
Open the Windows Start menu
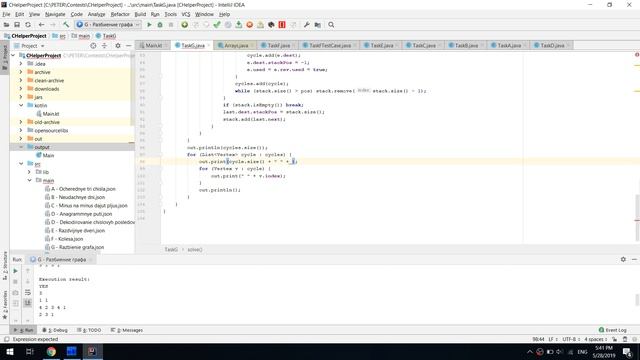[x=10, y=351]
